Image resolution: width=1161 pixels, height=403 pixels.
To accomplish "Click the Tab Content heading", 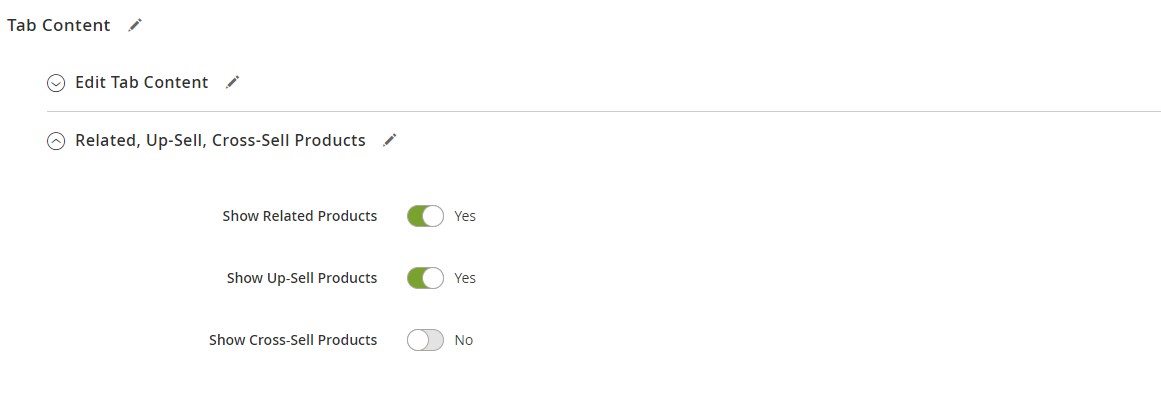I will coord(59,26).
